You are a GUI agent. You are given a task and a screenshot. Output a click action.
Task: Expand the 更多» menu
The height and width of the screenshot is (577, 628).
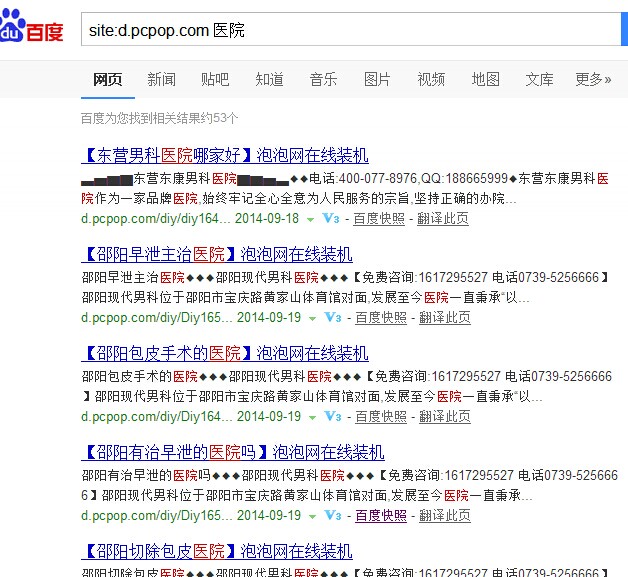(593, 79)
